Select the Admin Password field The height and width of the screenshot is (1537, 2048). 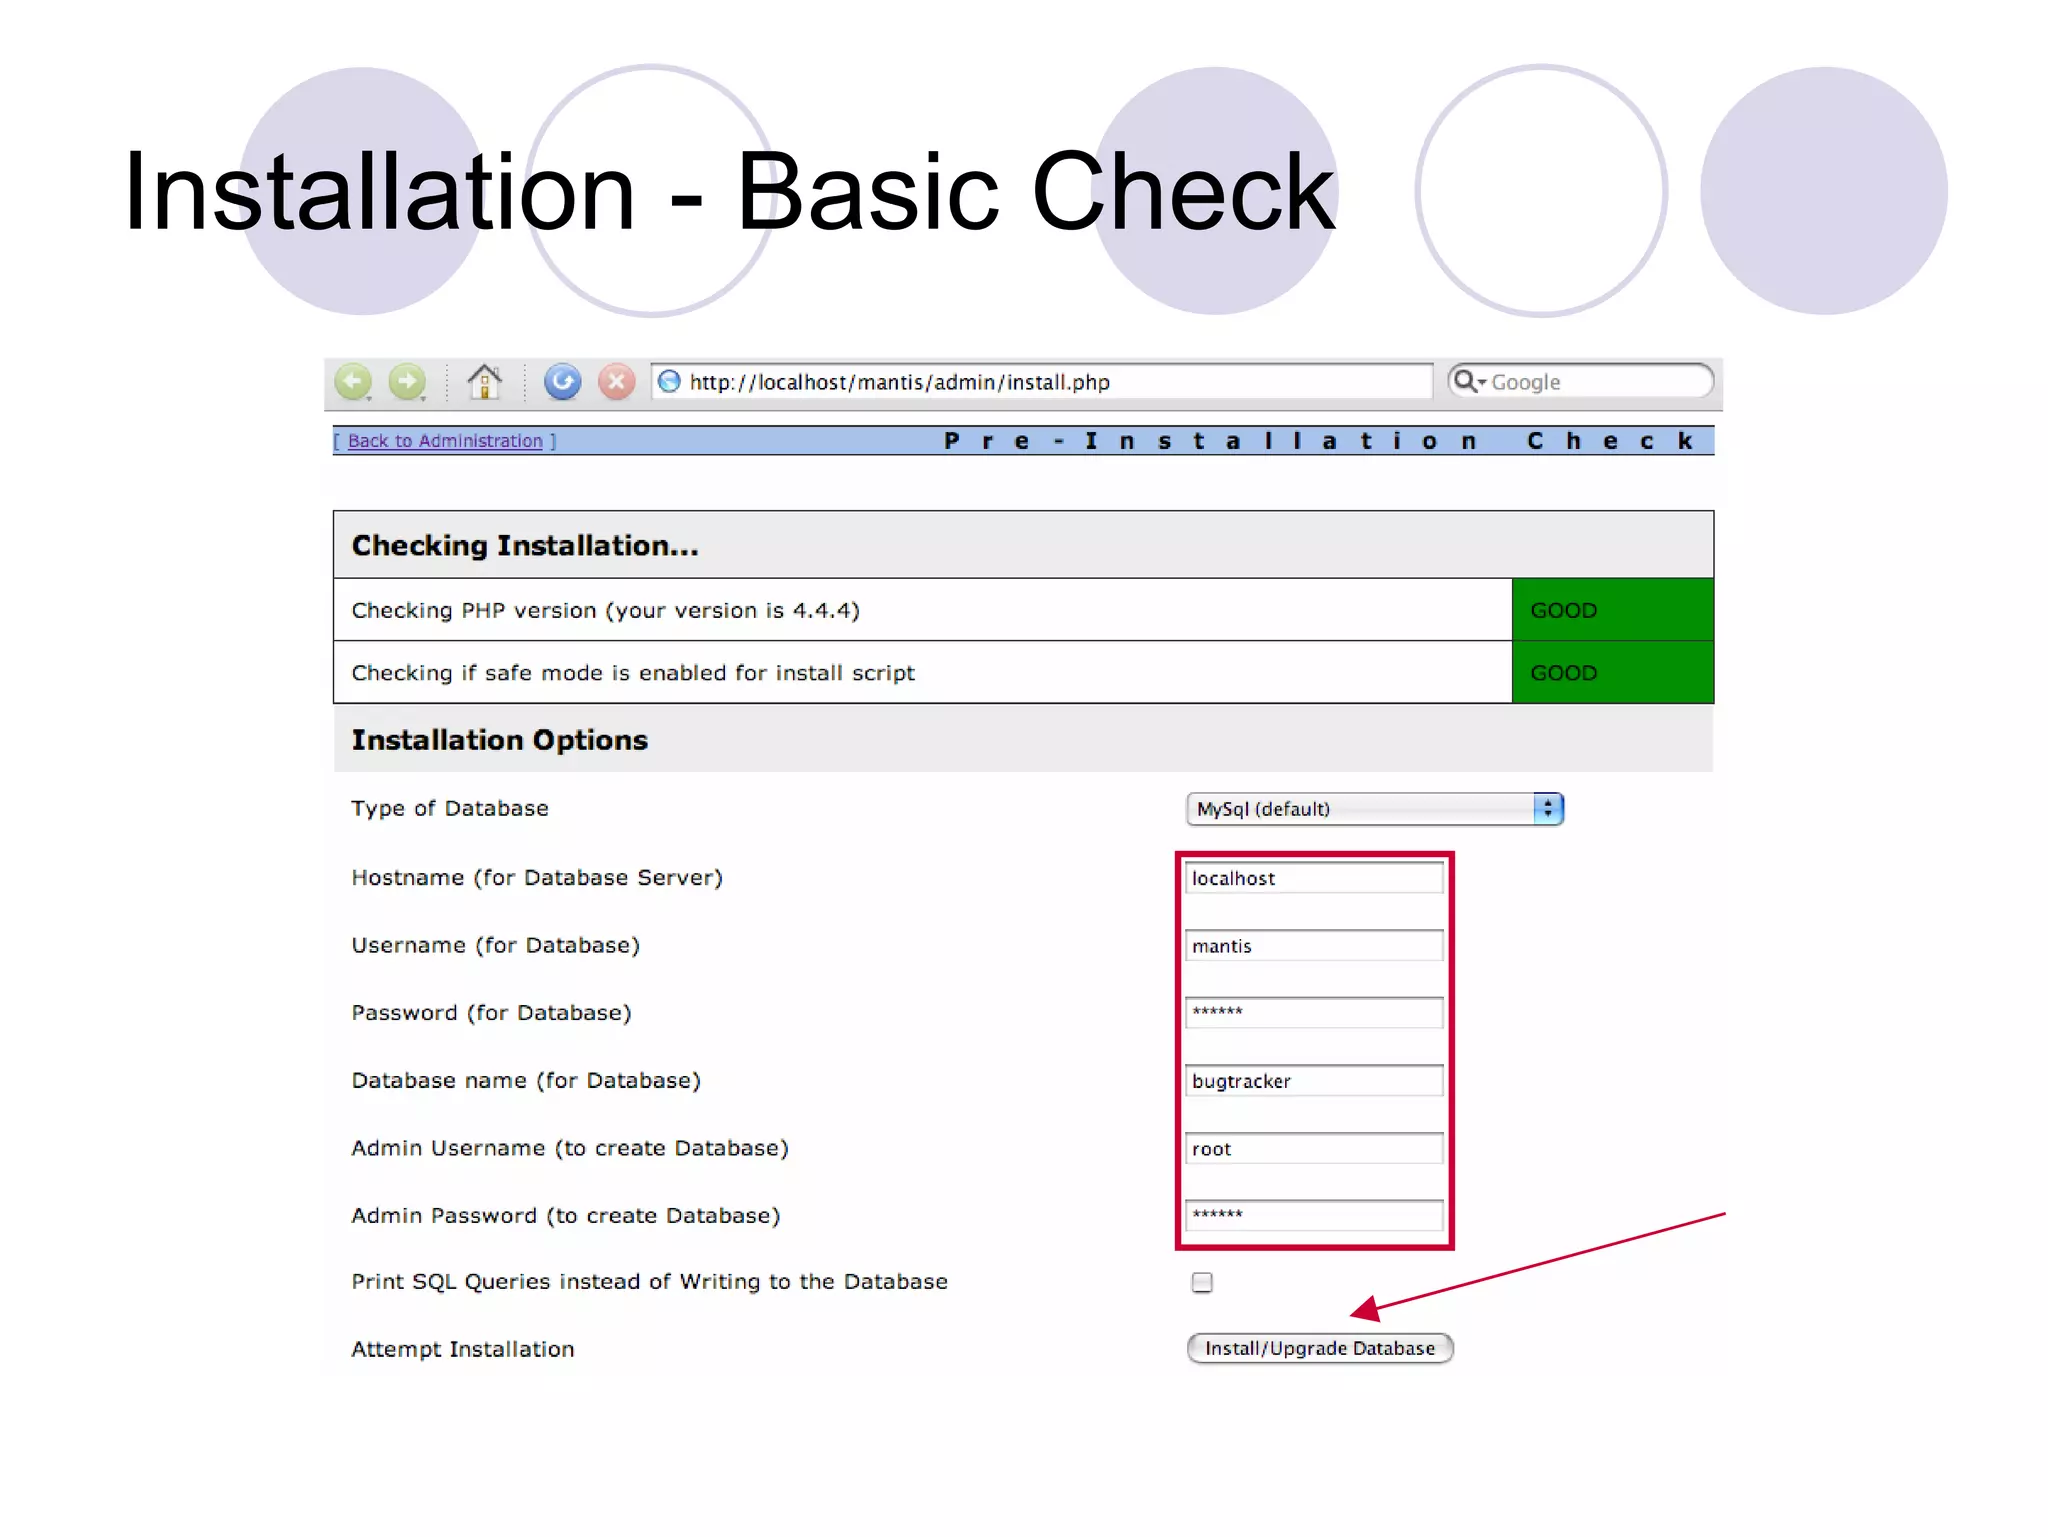pos(1314,1216)
